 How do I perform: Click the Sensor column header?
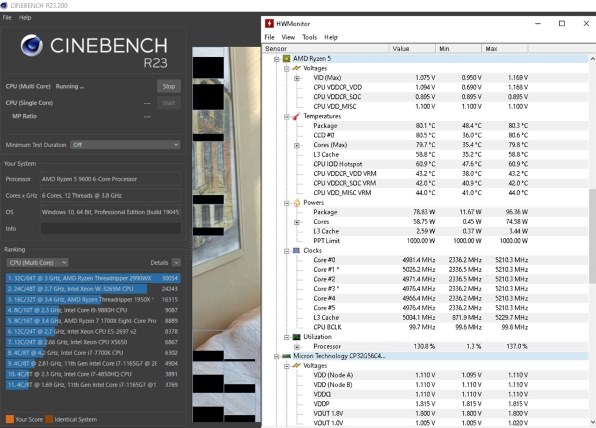tap(325, 49)
